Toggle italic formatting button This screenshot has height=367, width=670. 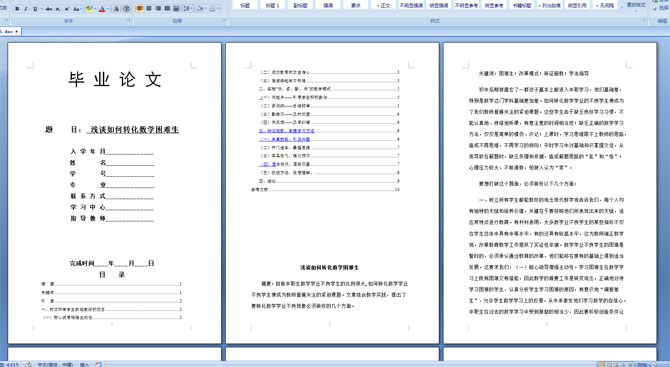(26, 9)
